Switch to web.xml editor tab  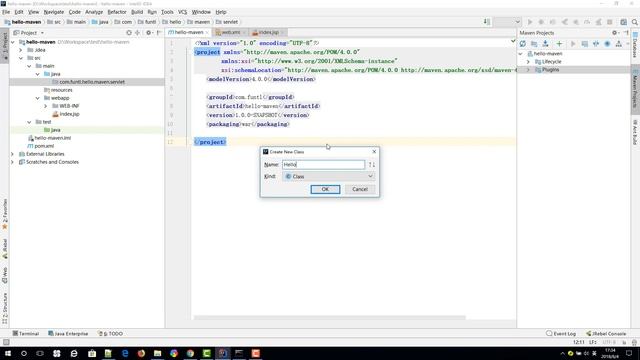point(231,32)
